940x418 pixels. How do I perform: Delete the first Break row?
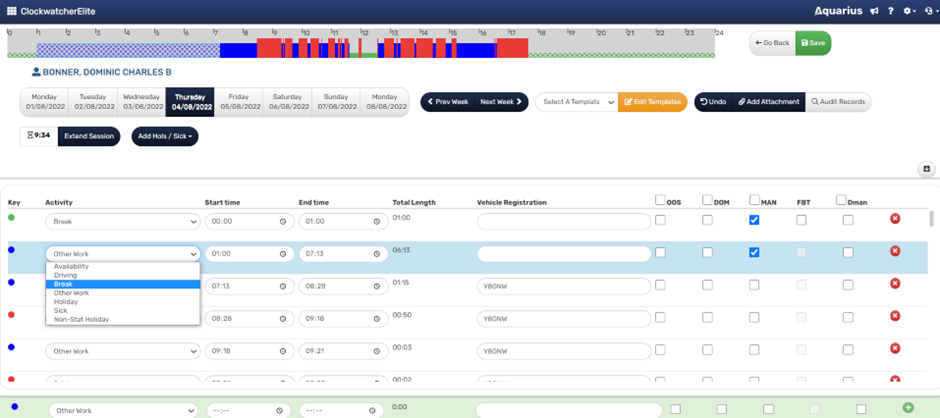click(x=895, y=220)
